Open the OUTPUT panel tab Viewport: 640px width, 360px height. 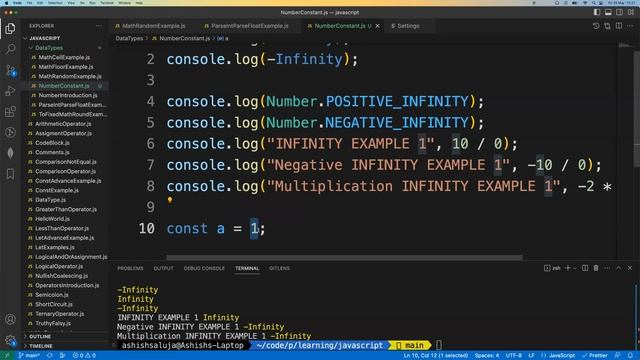[163, 268]
